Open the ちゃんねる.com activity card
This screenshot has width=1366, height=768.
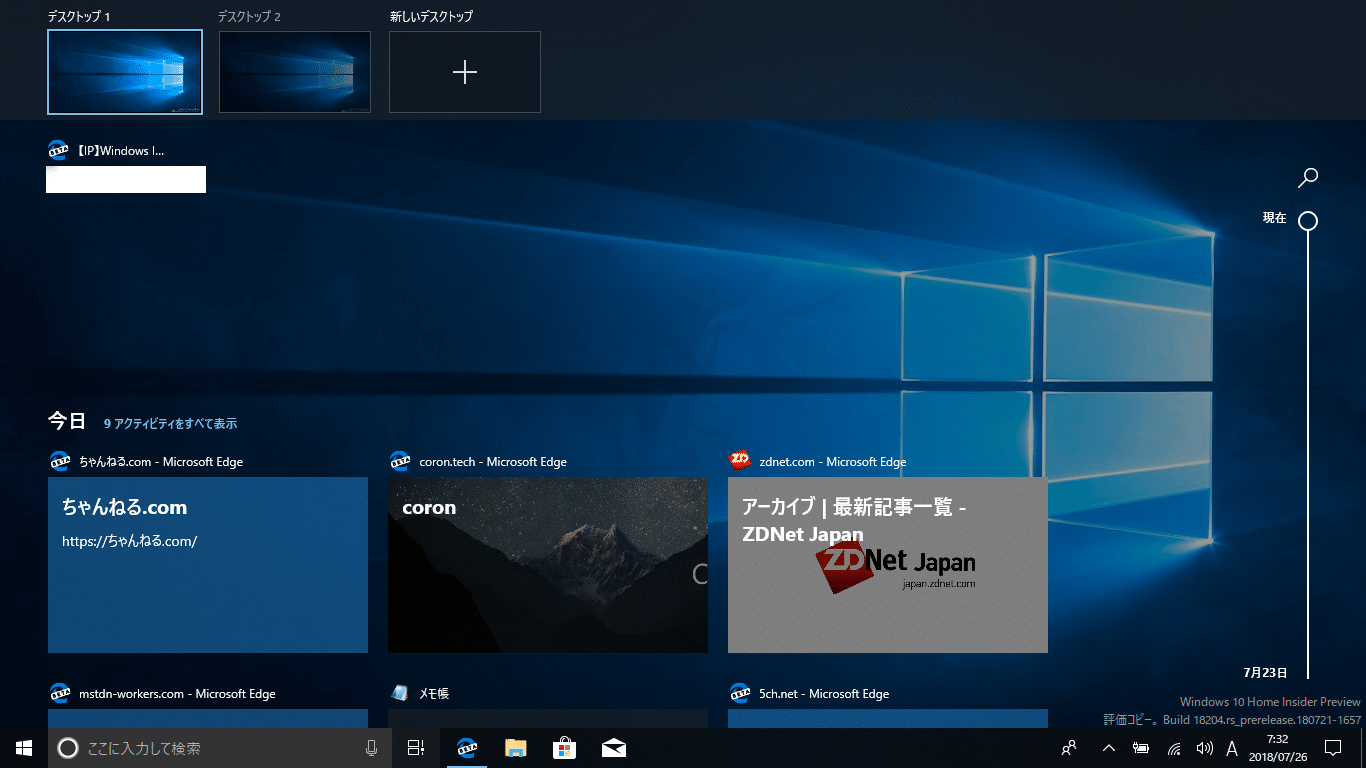click(x=208, y=565)
